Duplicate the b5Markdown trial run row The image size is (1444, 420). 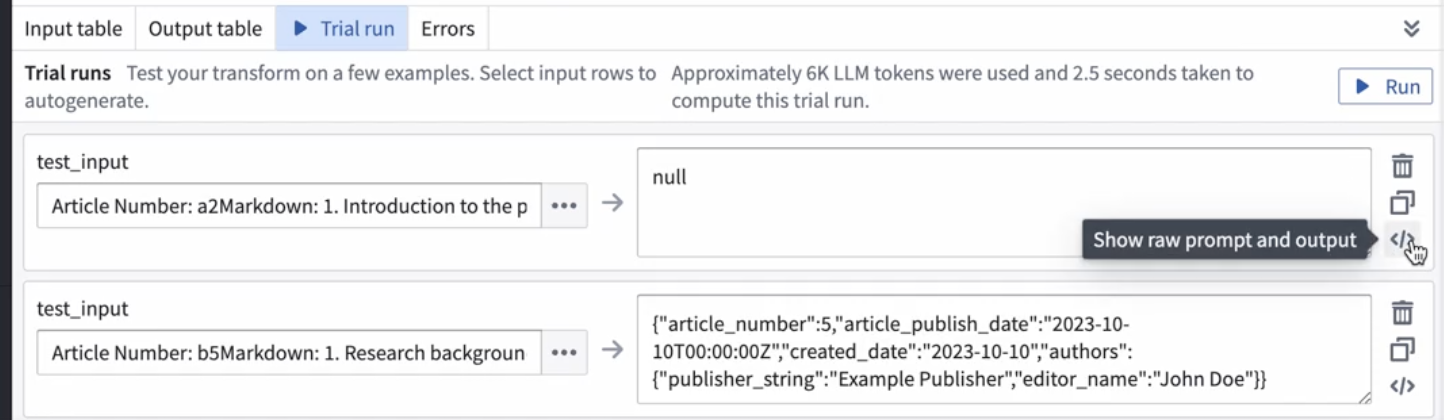click(1402, 349)
